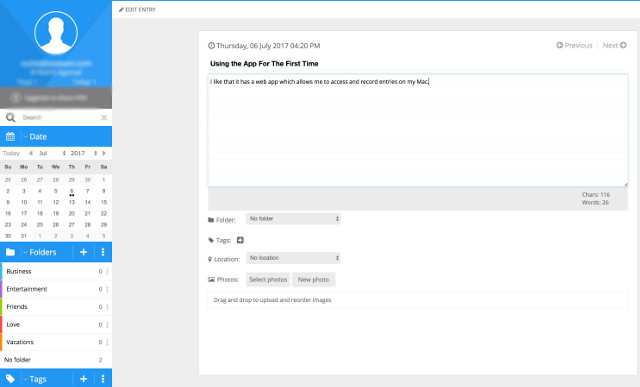Open options dots for Entertainment folder
The height and width of the screenshot is (387, 640).
pos(107,289)
